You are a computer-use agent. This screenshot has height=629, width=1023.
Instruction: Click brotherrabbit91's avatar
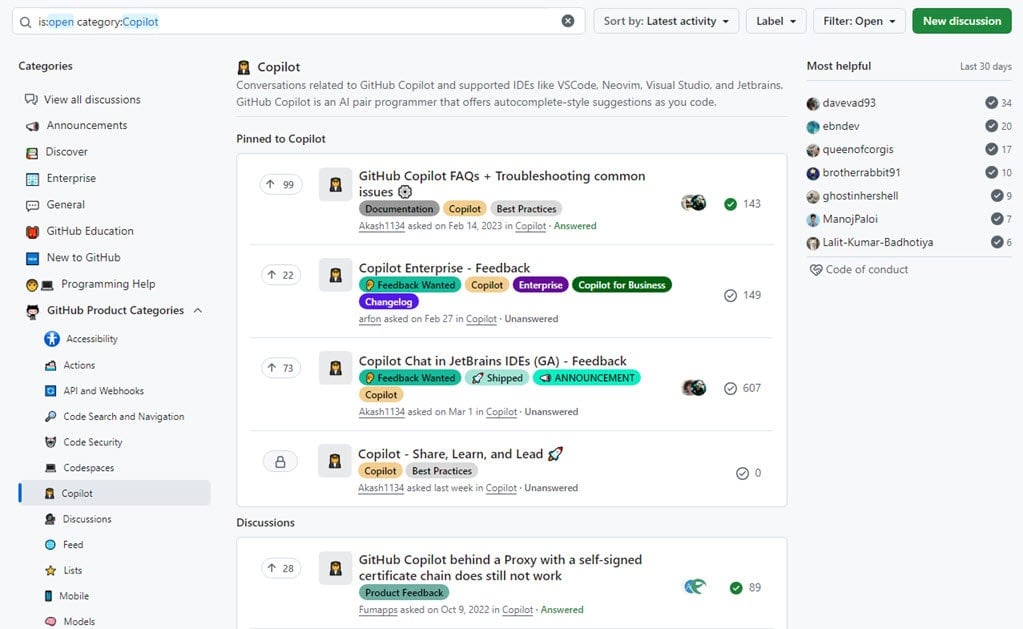tap(813, 173)
